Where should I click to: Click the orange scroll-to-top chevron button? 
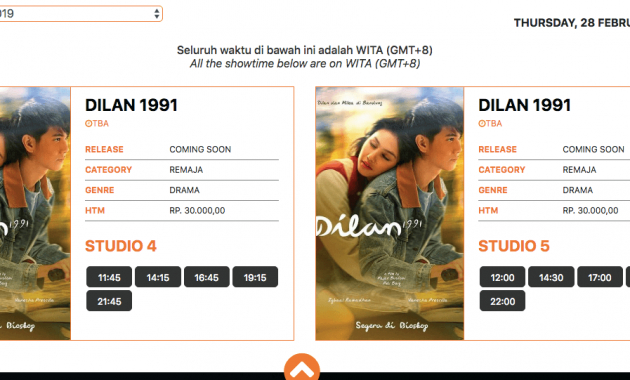click(302, 366)
